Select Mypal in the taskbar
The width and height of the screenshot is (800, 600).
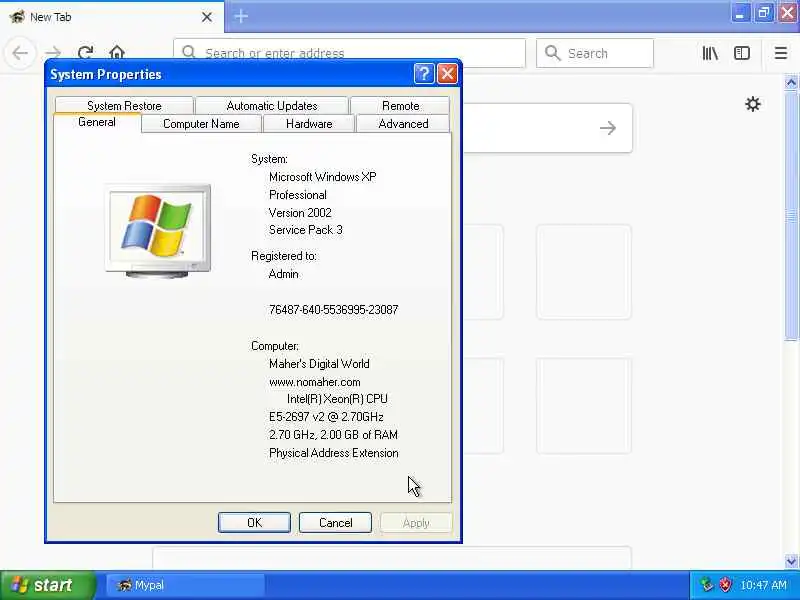(185, 585)
